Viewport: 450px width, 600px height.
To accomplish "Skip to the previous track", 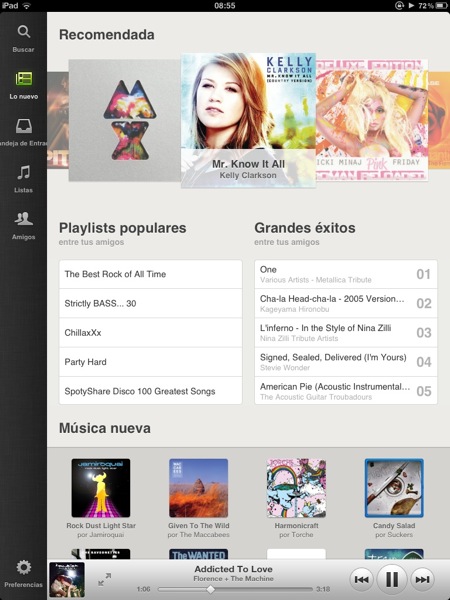I will (361, 580).
